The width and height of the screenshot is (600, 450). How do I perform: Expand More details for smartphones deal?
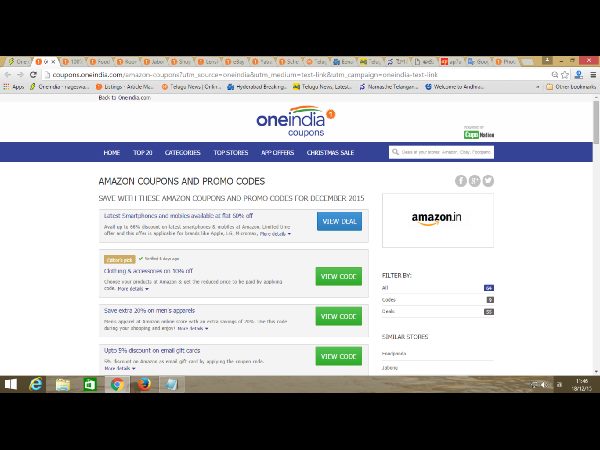point(275,234)
